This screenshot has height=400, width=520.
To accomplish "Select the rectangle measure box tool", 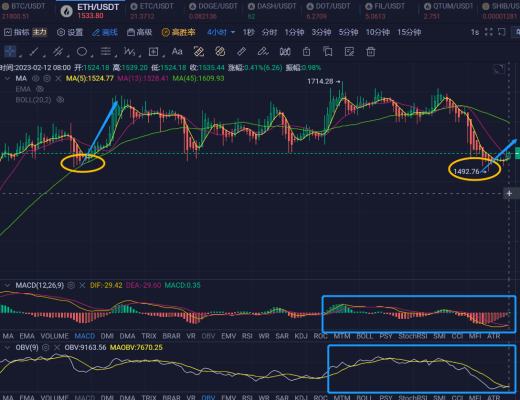I will point(153,52).
